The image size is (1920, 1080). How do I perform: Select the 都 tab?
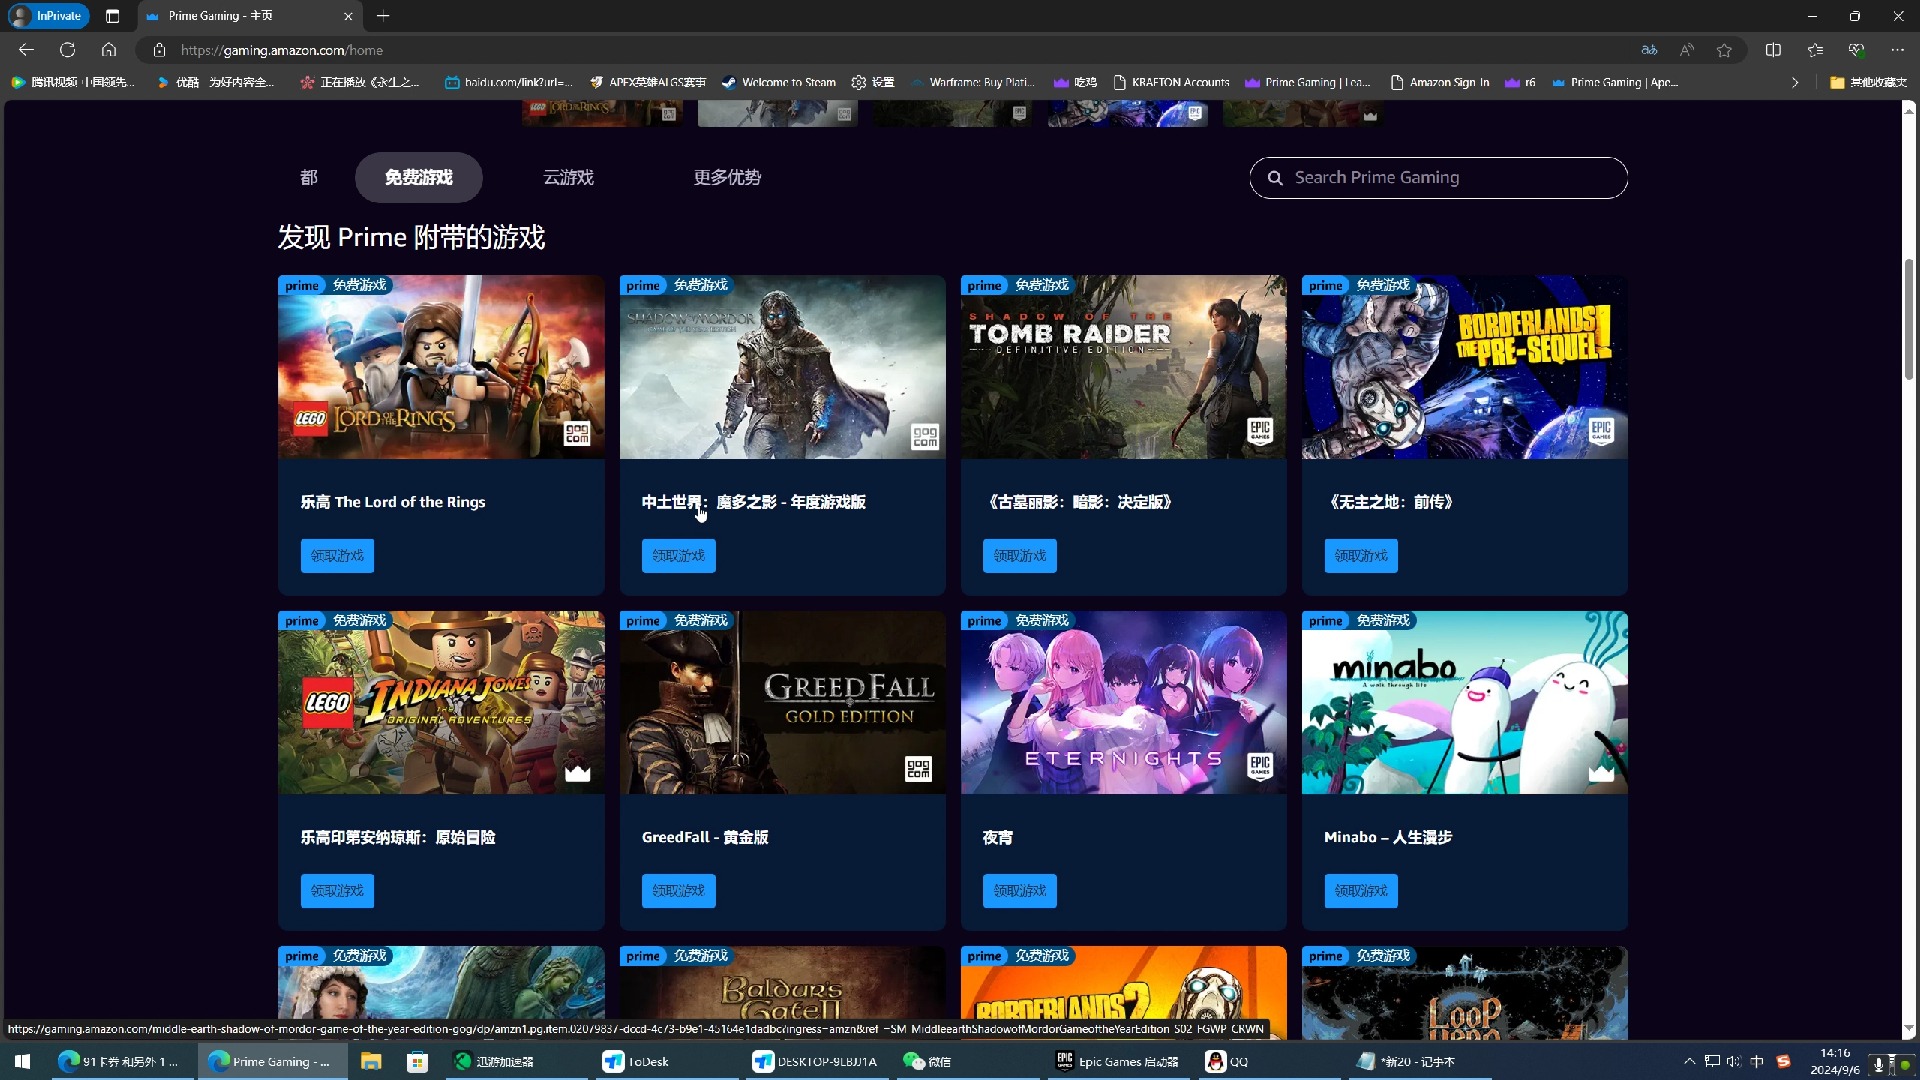(309, 178)
